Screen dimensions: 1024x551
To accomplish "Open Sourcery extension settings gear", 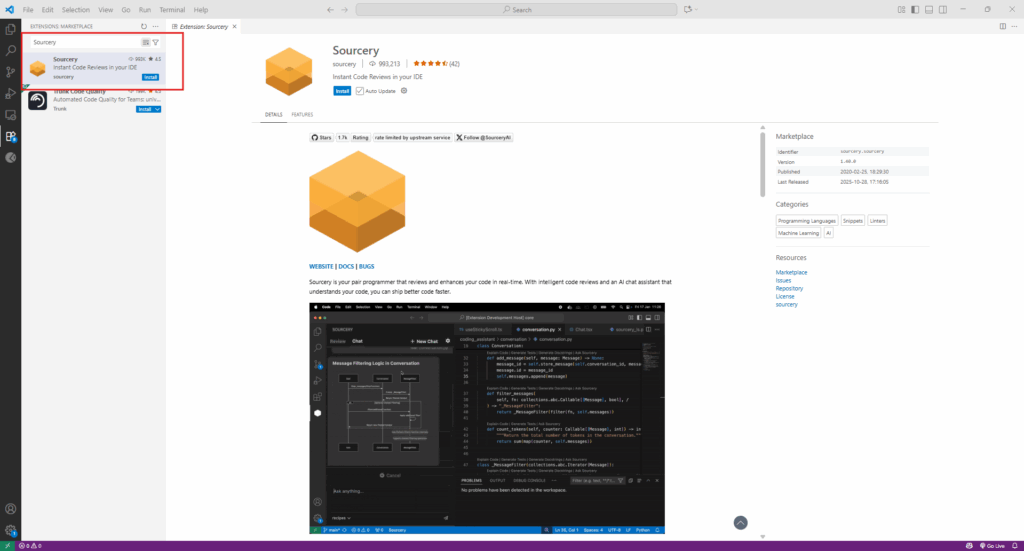I will [x=404, y=90].
